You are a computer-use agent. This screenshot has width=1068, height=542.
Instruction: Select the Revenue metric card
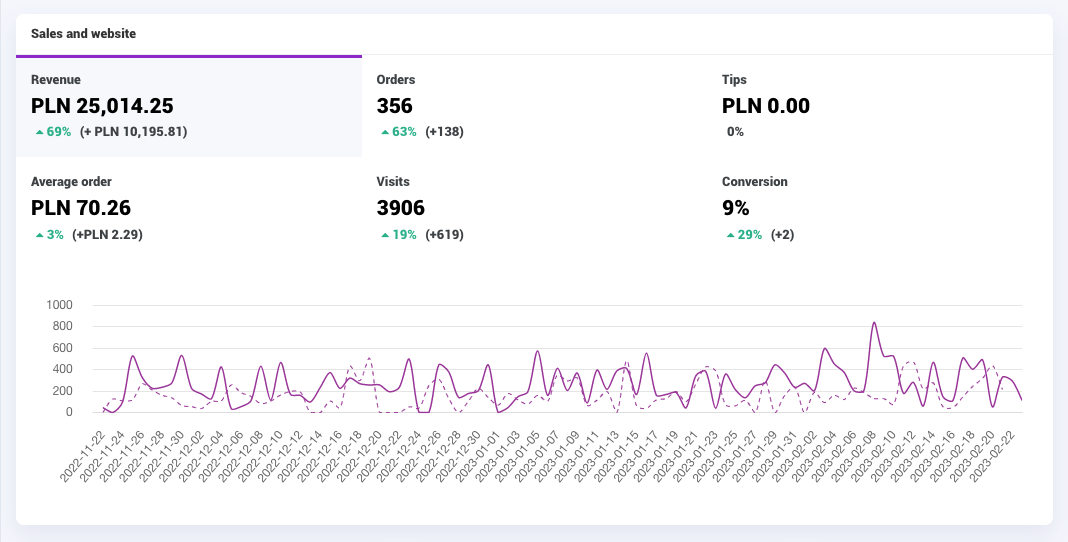(189, 106)
